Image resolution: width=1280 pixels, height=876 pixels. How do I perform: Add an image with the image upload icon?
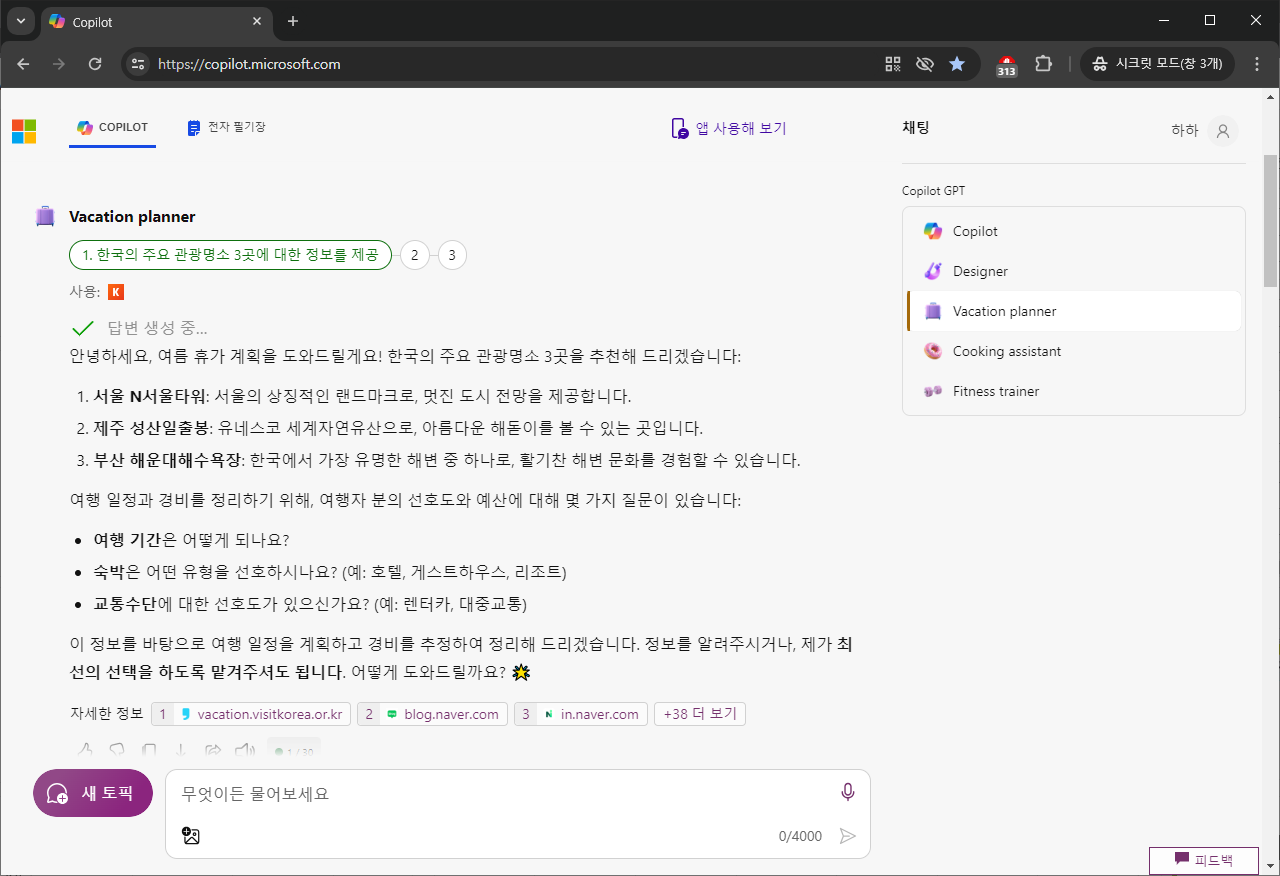pos(191,836)
